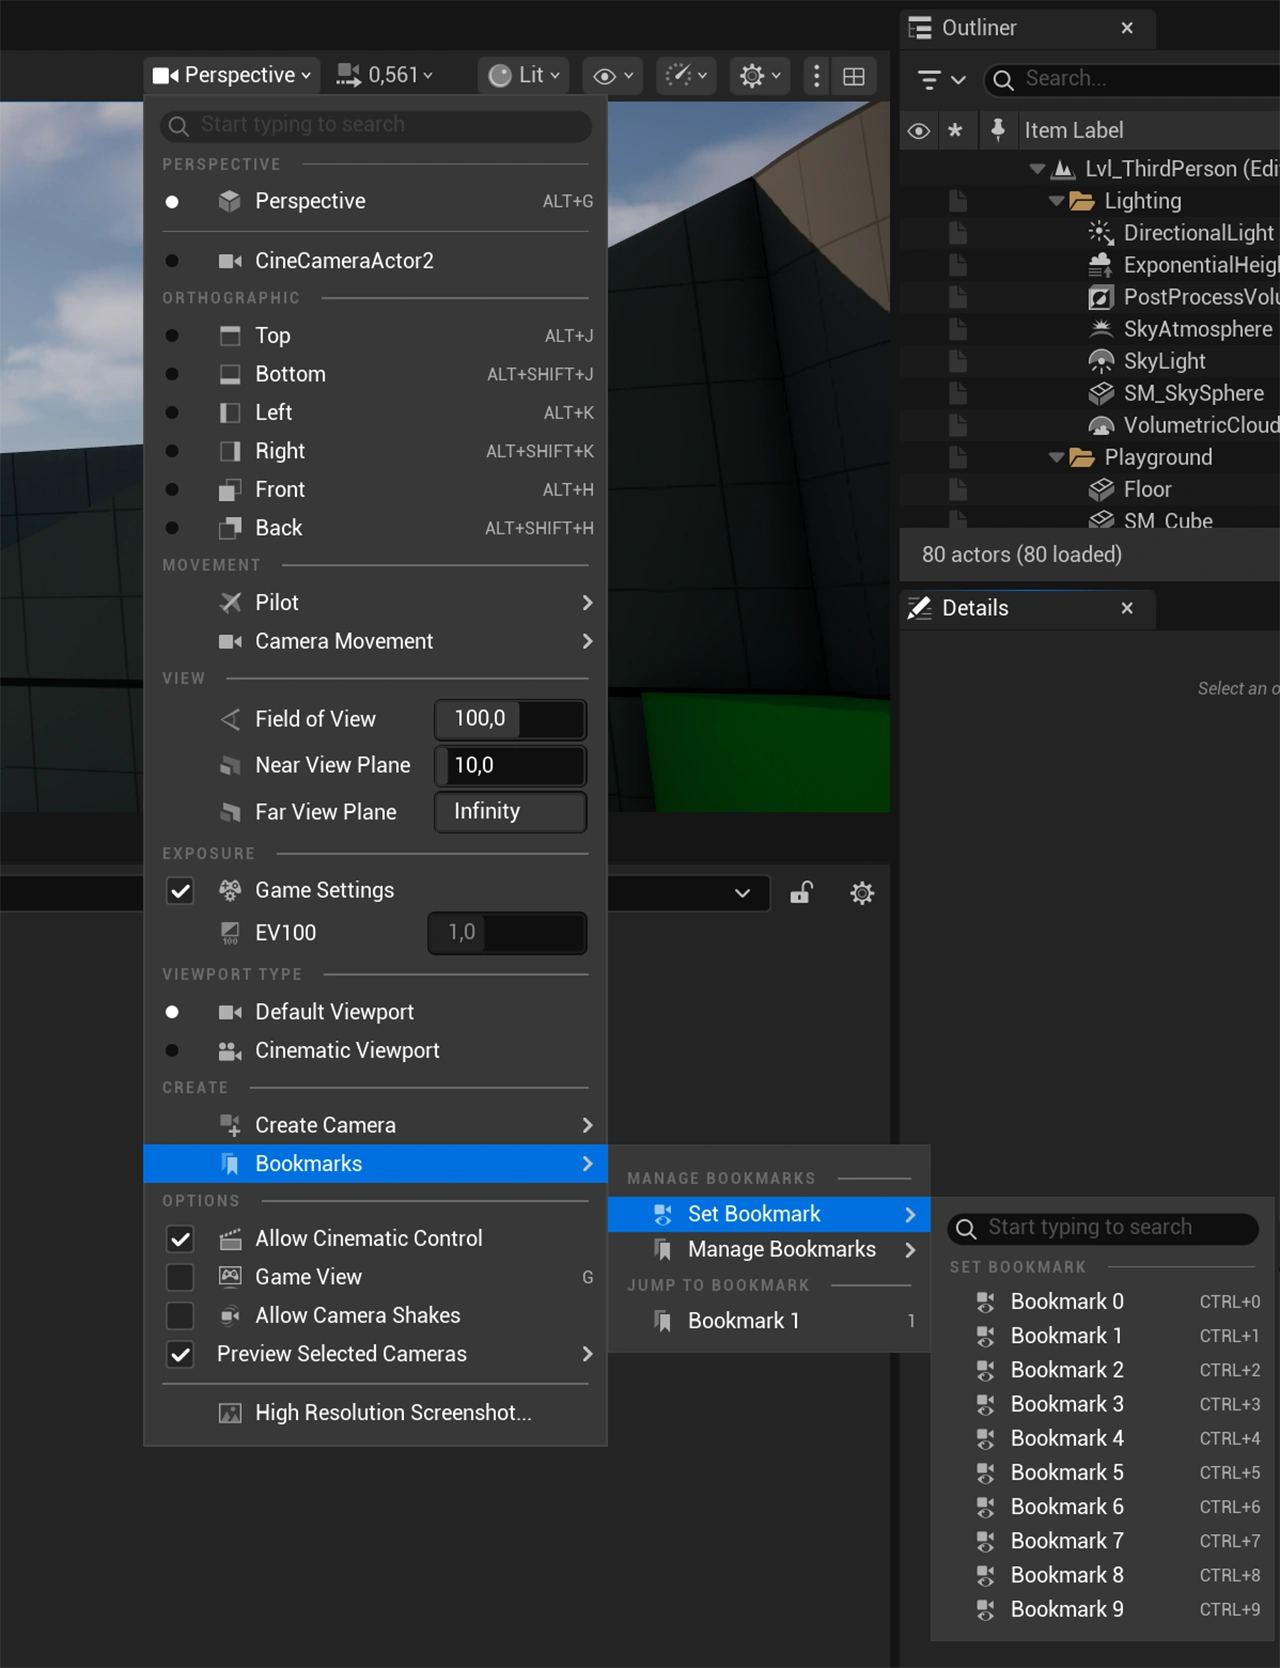Set Bookmark 9 icon

[985, 1610]
